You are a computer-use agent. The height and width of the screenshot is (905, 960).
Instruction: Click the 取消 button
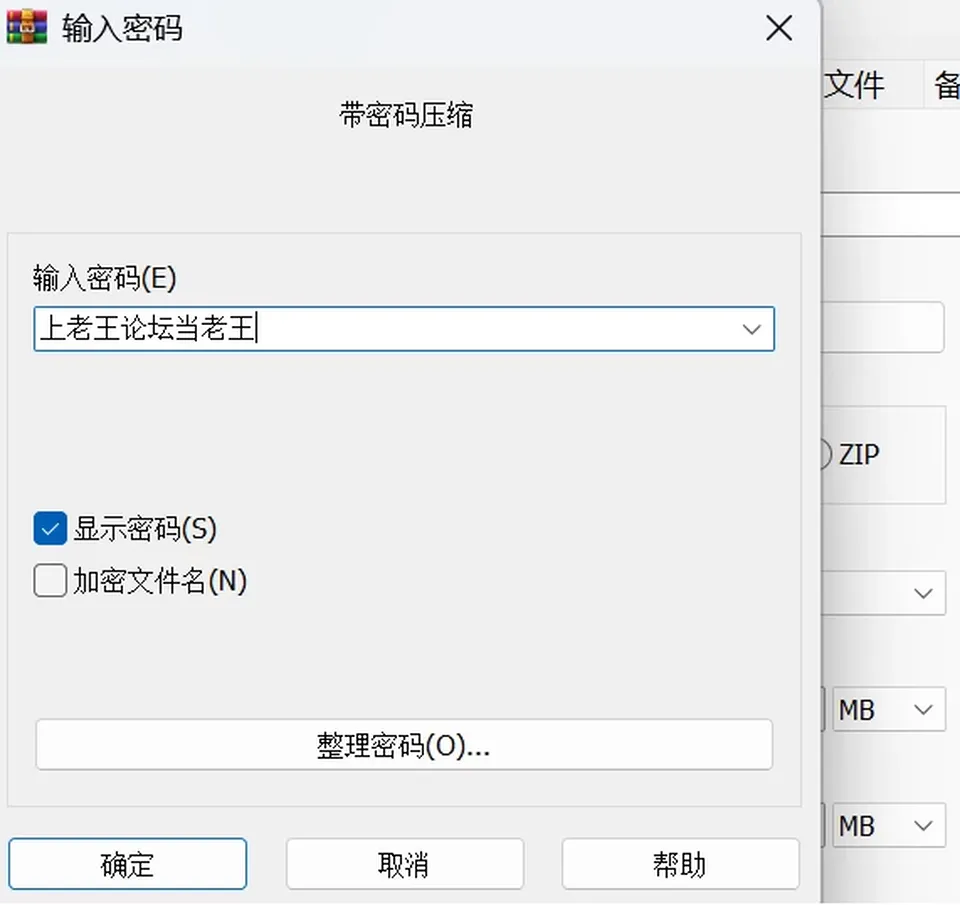(405, 864)
